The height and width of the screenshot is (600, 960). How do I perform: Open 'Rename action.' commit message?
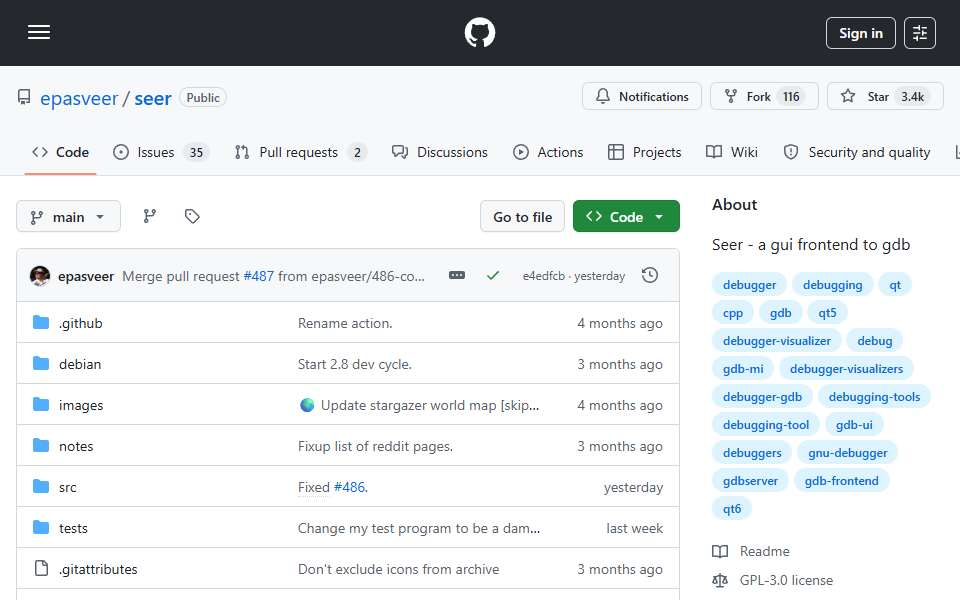[345, 323]
